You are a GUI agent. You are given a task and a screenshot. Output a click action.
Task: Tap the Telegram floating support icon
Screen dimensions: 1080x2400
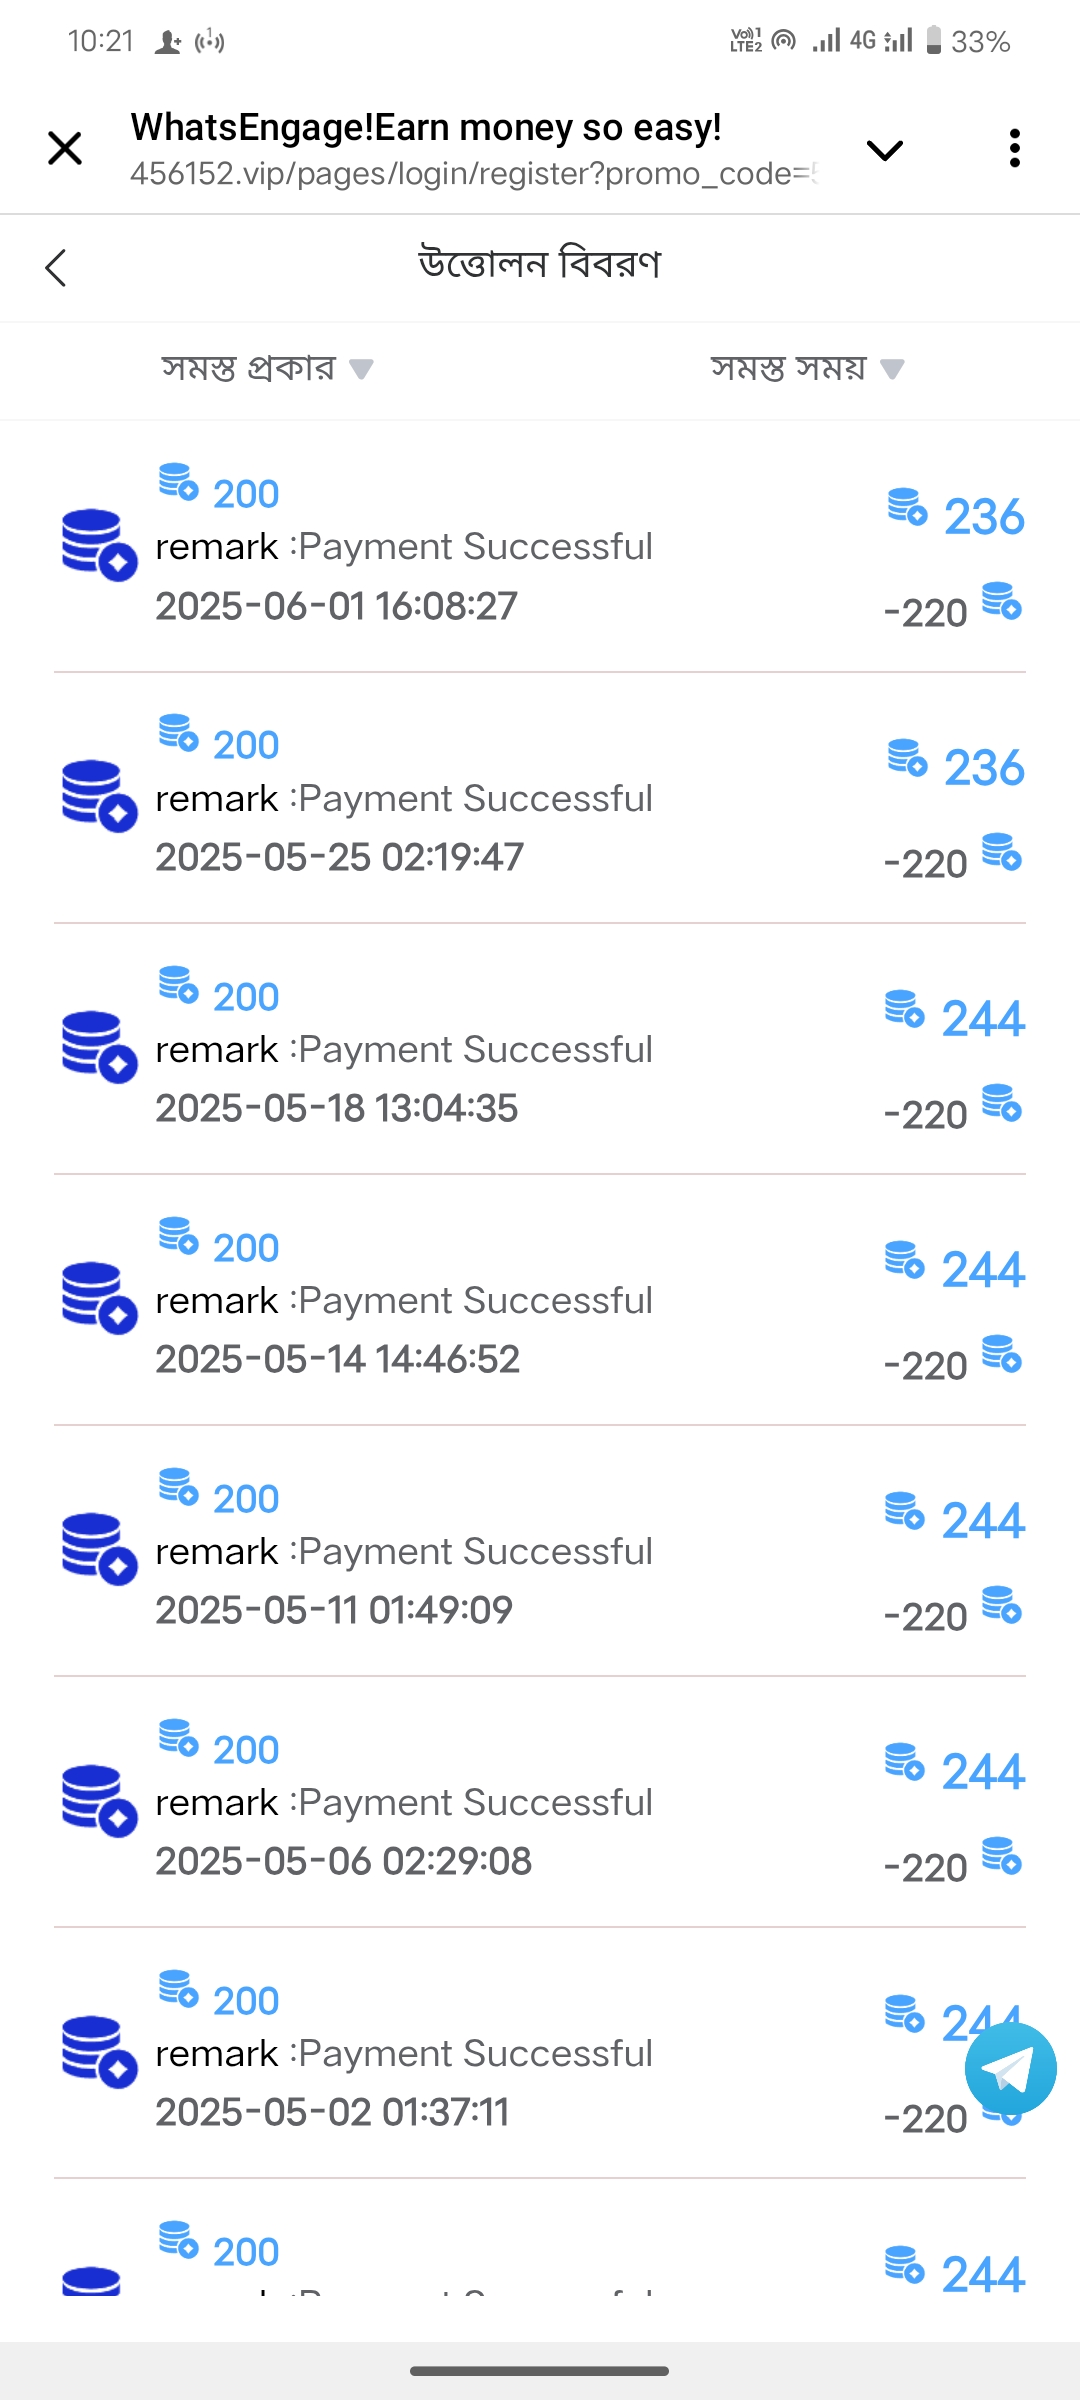(1010, 2069)
